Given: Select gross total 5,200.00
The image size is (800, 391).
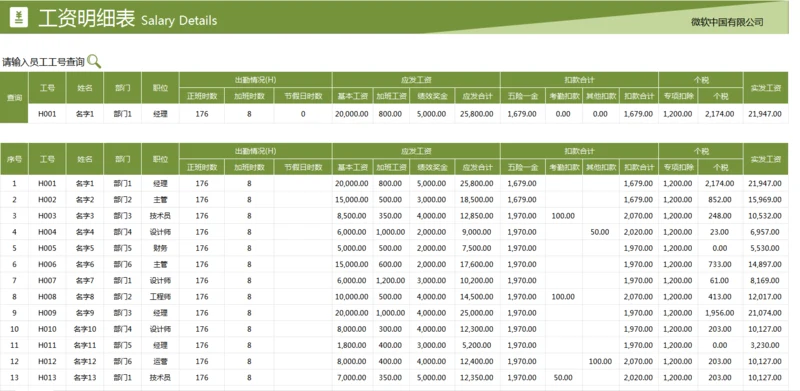Looking at the screenshot, I should [x=477, y=346].
